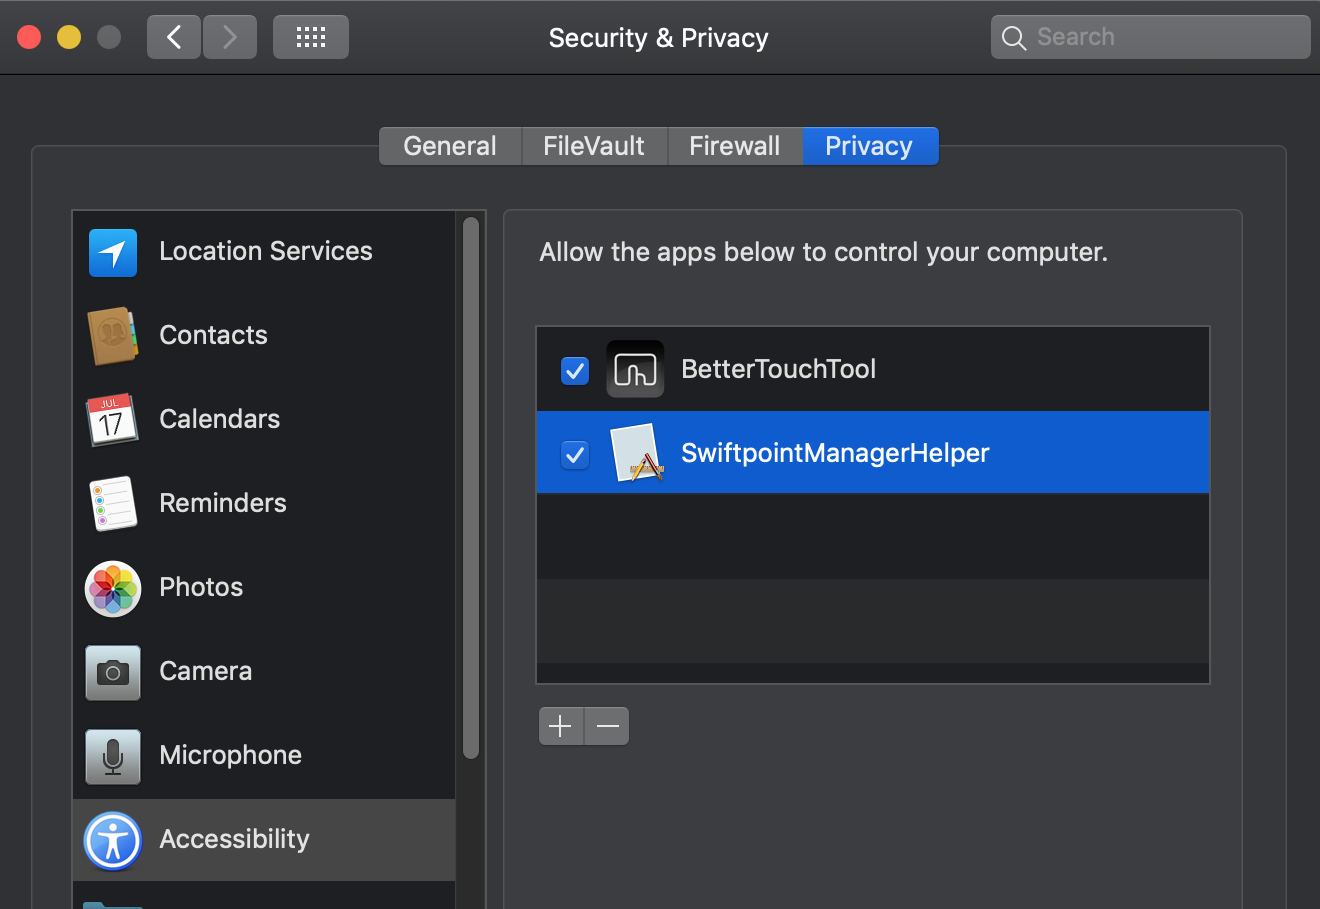
Task: Click the Microphone icon in sidebar
Action: (113, 756)
